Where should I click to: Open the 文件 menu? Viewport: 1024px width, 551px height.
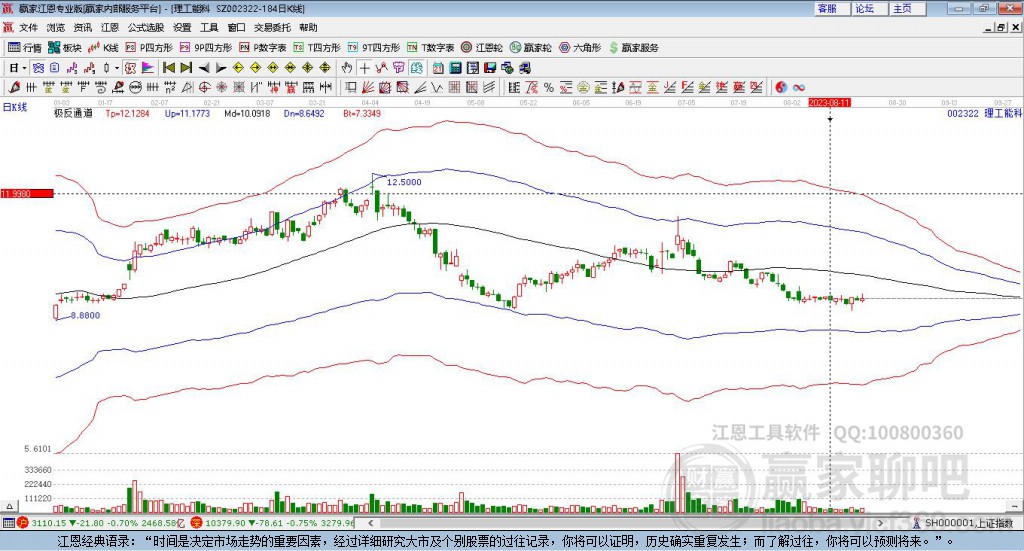(29, 27)
